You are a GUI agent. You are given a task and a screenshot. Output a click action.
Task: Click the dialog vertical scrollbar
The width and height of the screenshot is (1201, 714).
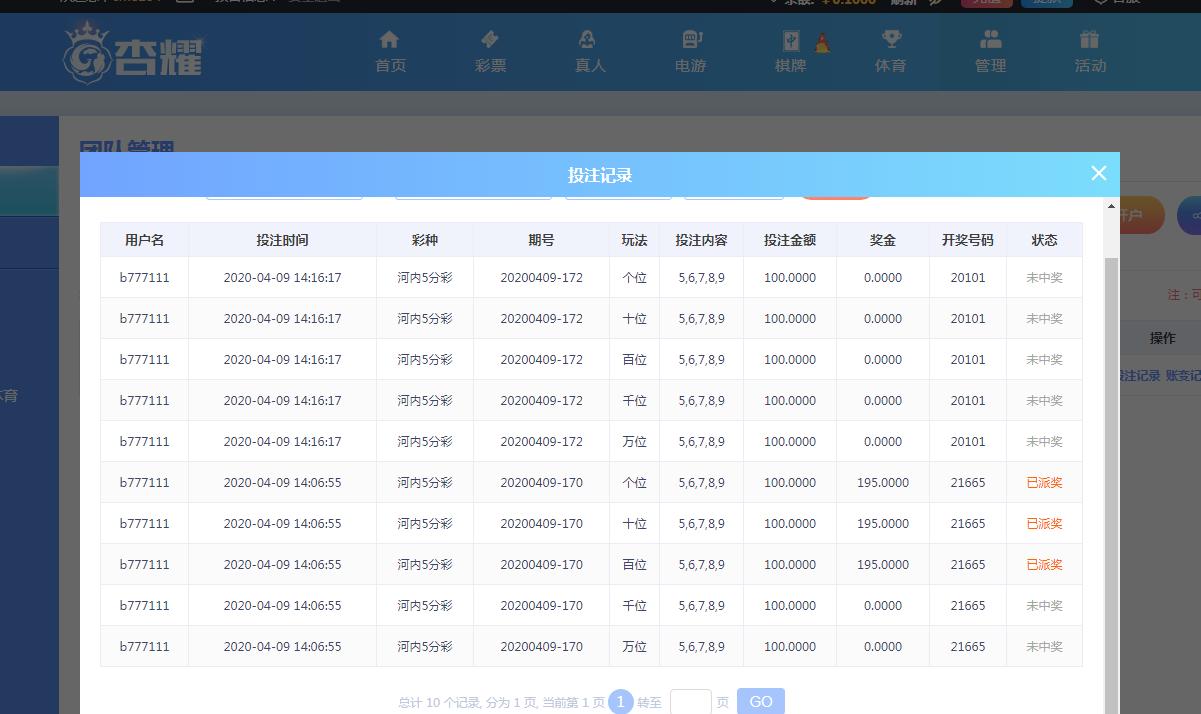coord(1111,450)
